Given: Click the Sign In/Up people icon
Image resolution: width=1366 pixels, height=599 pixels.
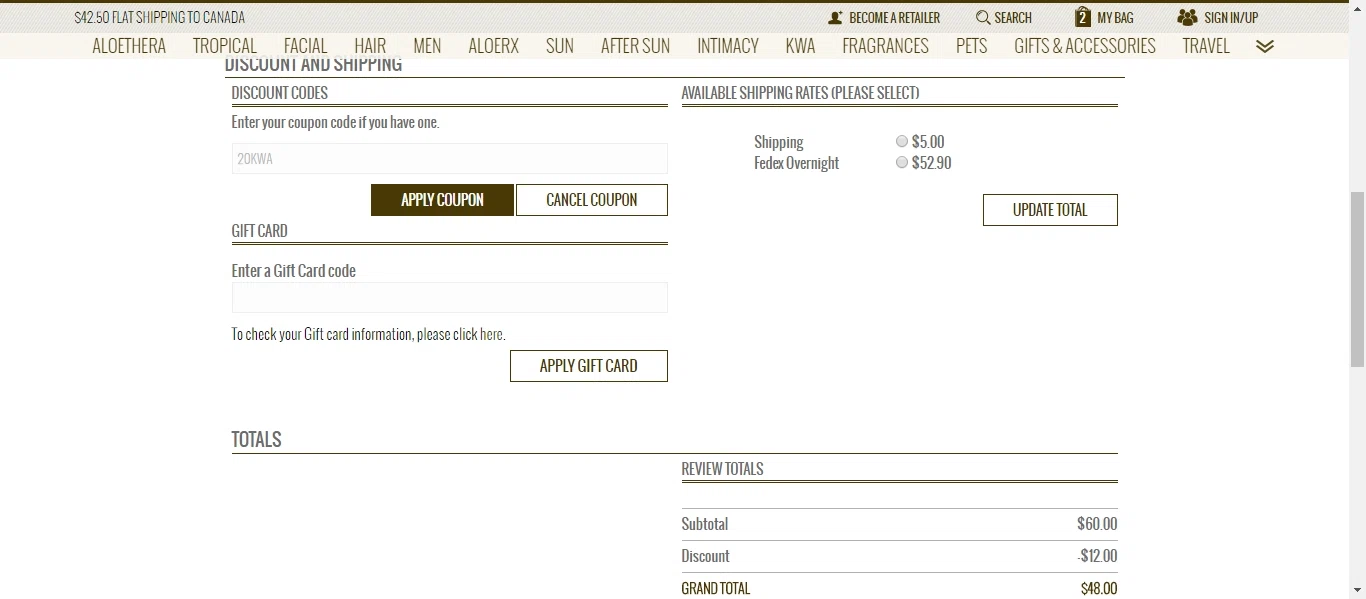Looking at the screenshot, I should 1187,17.
